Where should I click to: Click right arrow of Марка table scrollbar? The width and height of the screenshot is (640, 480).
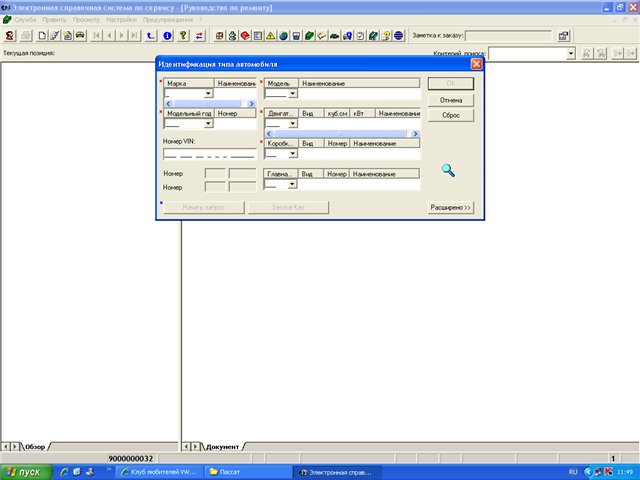[251, 104]
